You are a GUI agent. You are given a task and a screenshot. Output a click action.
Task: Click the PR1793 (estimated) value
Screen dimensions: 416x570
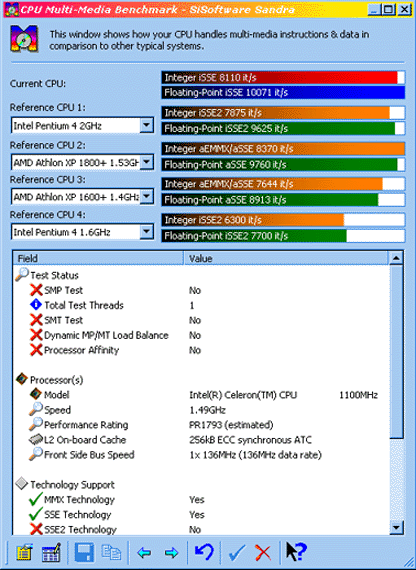coord(231,425)
